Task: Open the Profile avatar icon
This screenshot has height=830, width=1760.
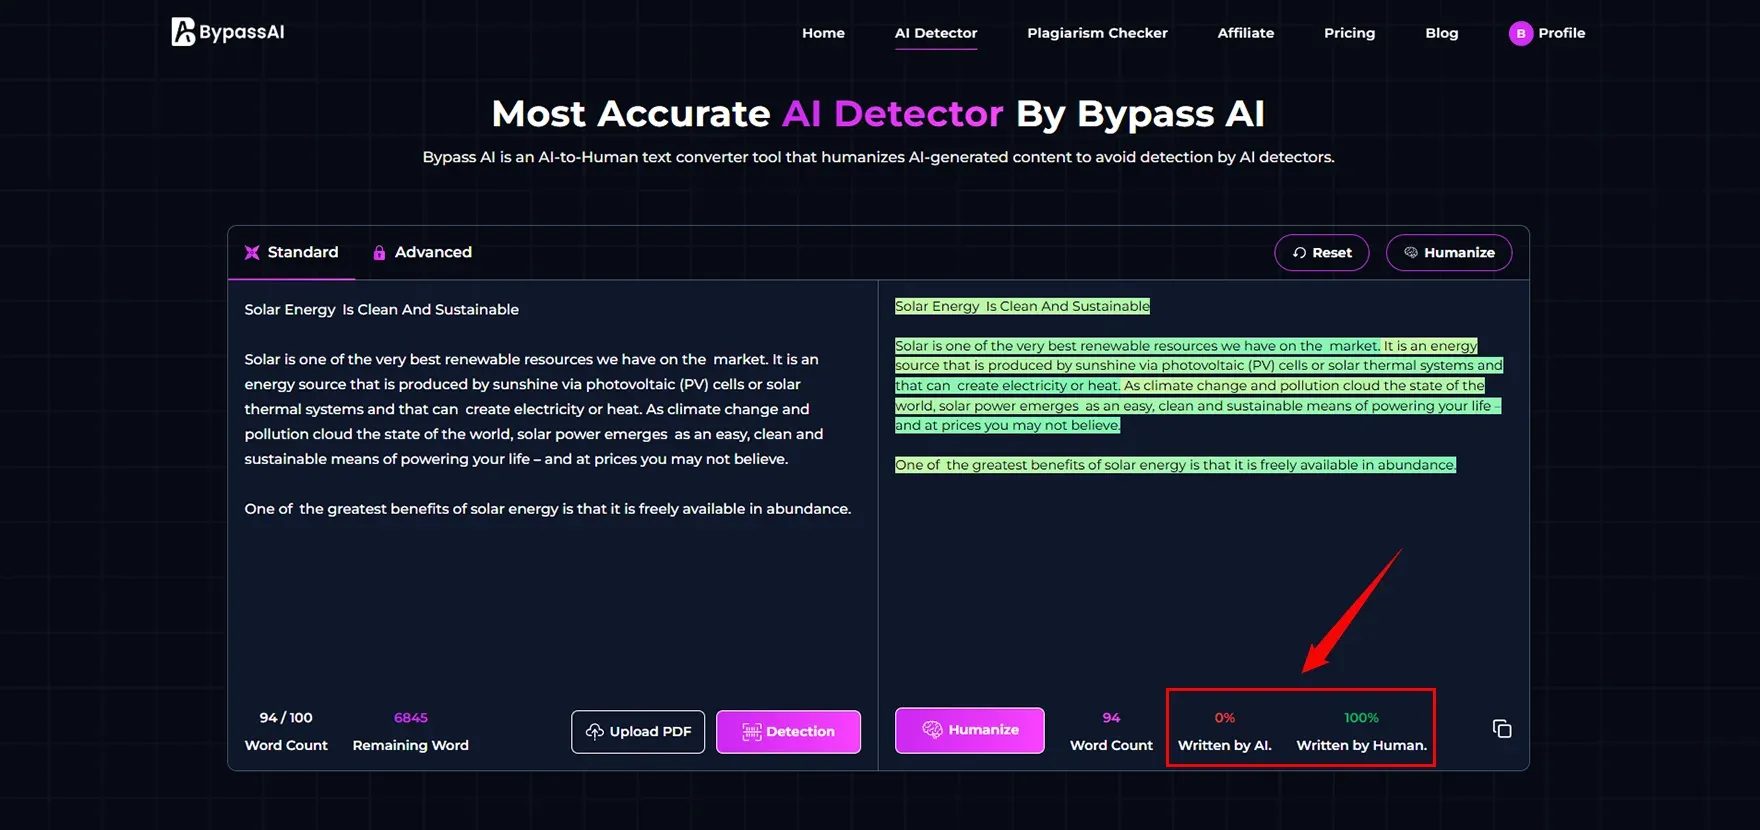Action: point(1520,33)
